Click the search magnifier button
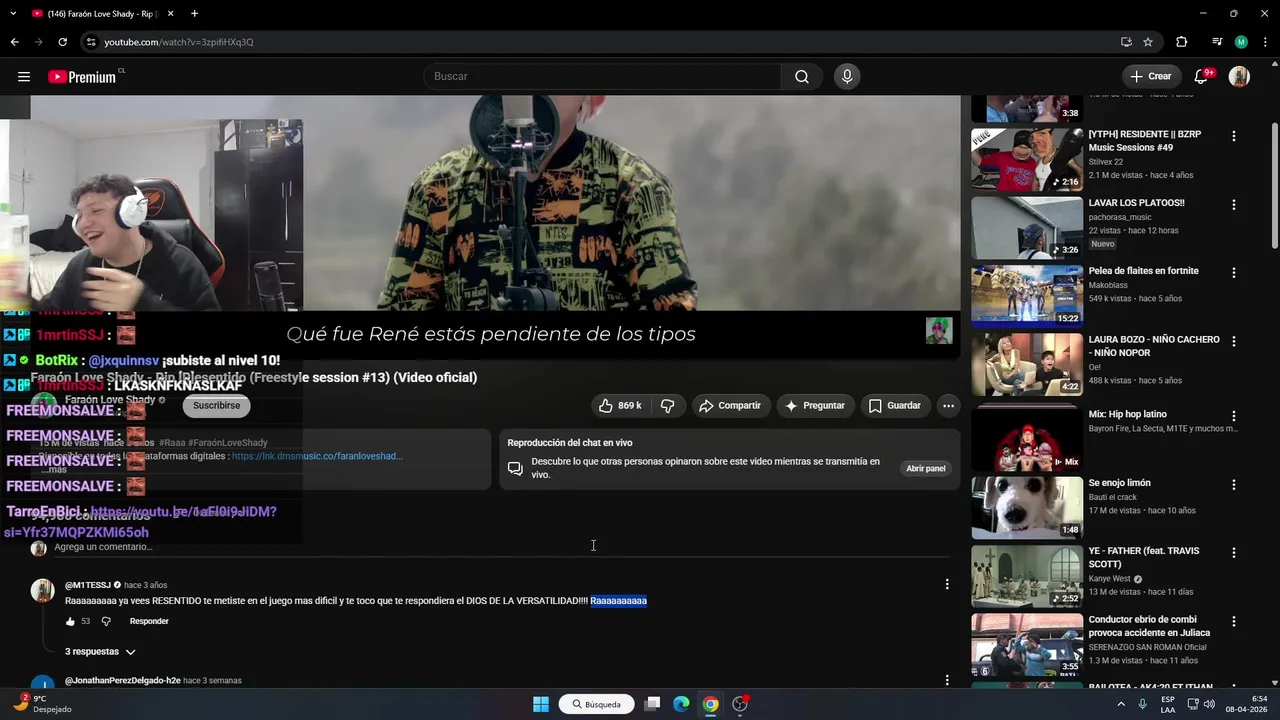Viewport: 1280px width, 720px height. click(x=802, y=77)
